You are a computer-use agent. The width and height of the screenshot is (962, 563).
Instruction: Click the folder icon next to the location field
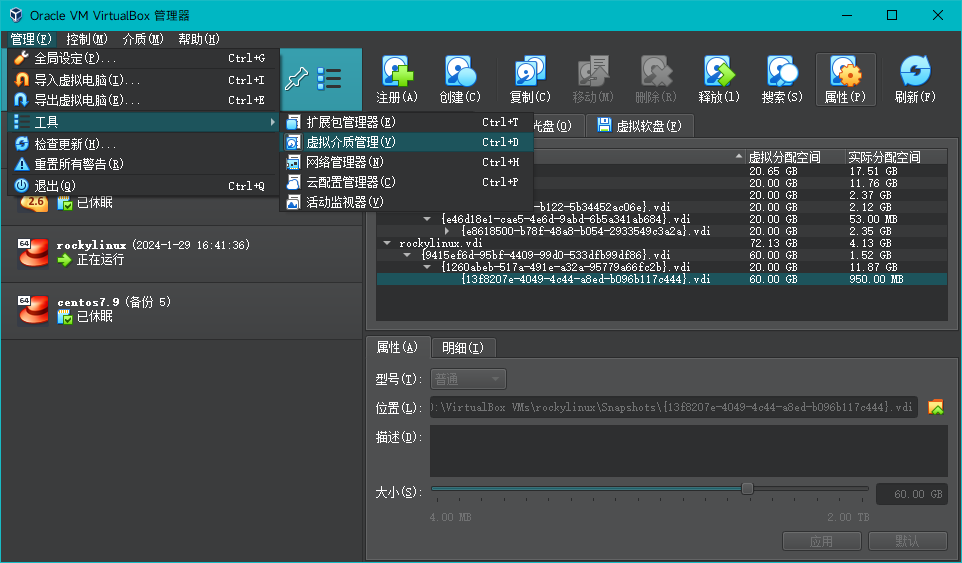click(936, 407)
